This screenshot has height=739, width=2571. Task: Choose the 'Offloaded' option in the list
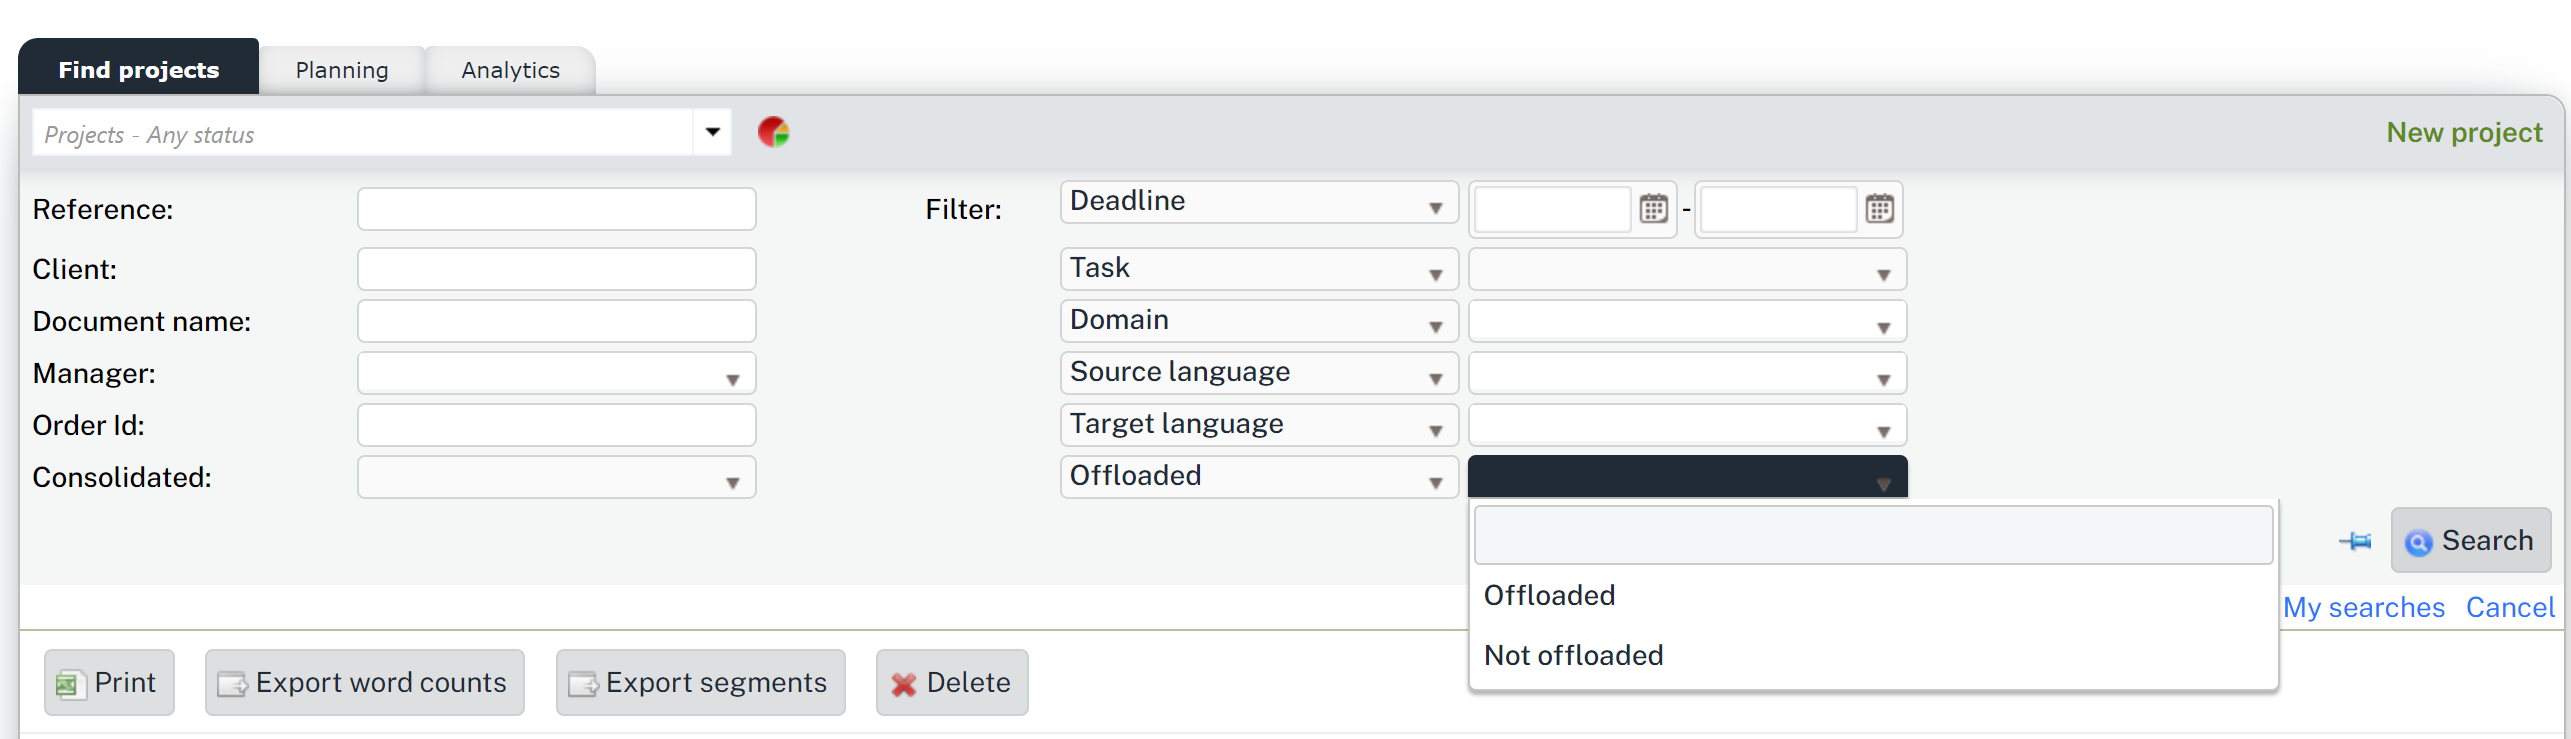[x=1549, y=595]
